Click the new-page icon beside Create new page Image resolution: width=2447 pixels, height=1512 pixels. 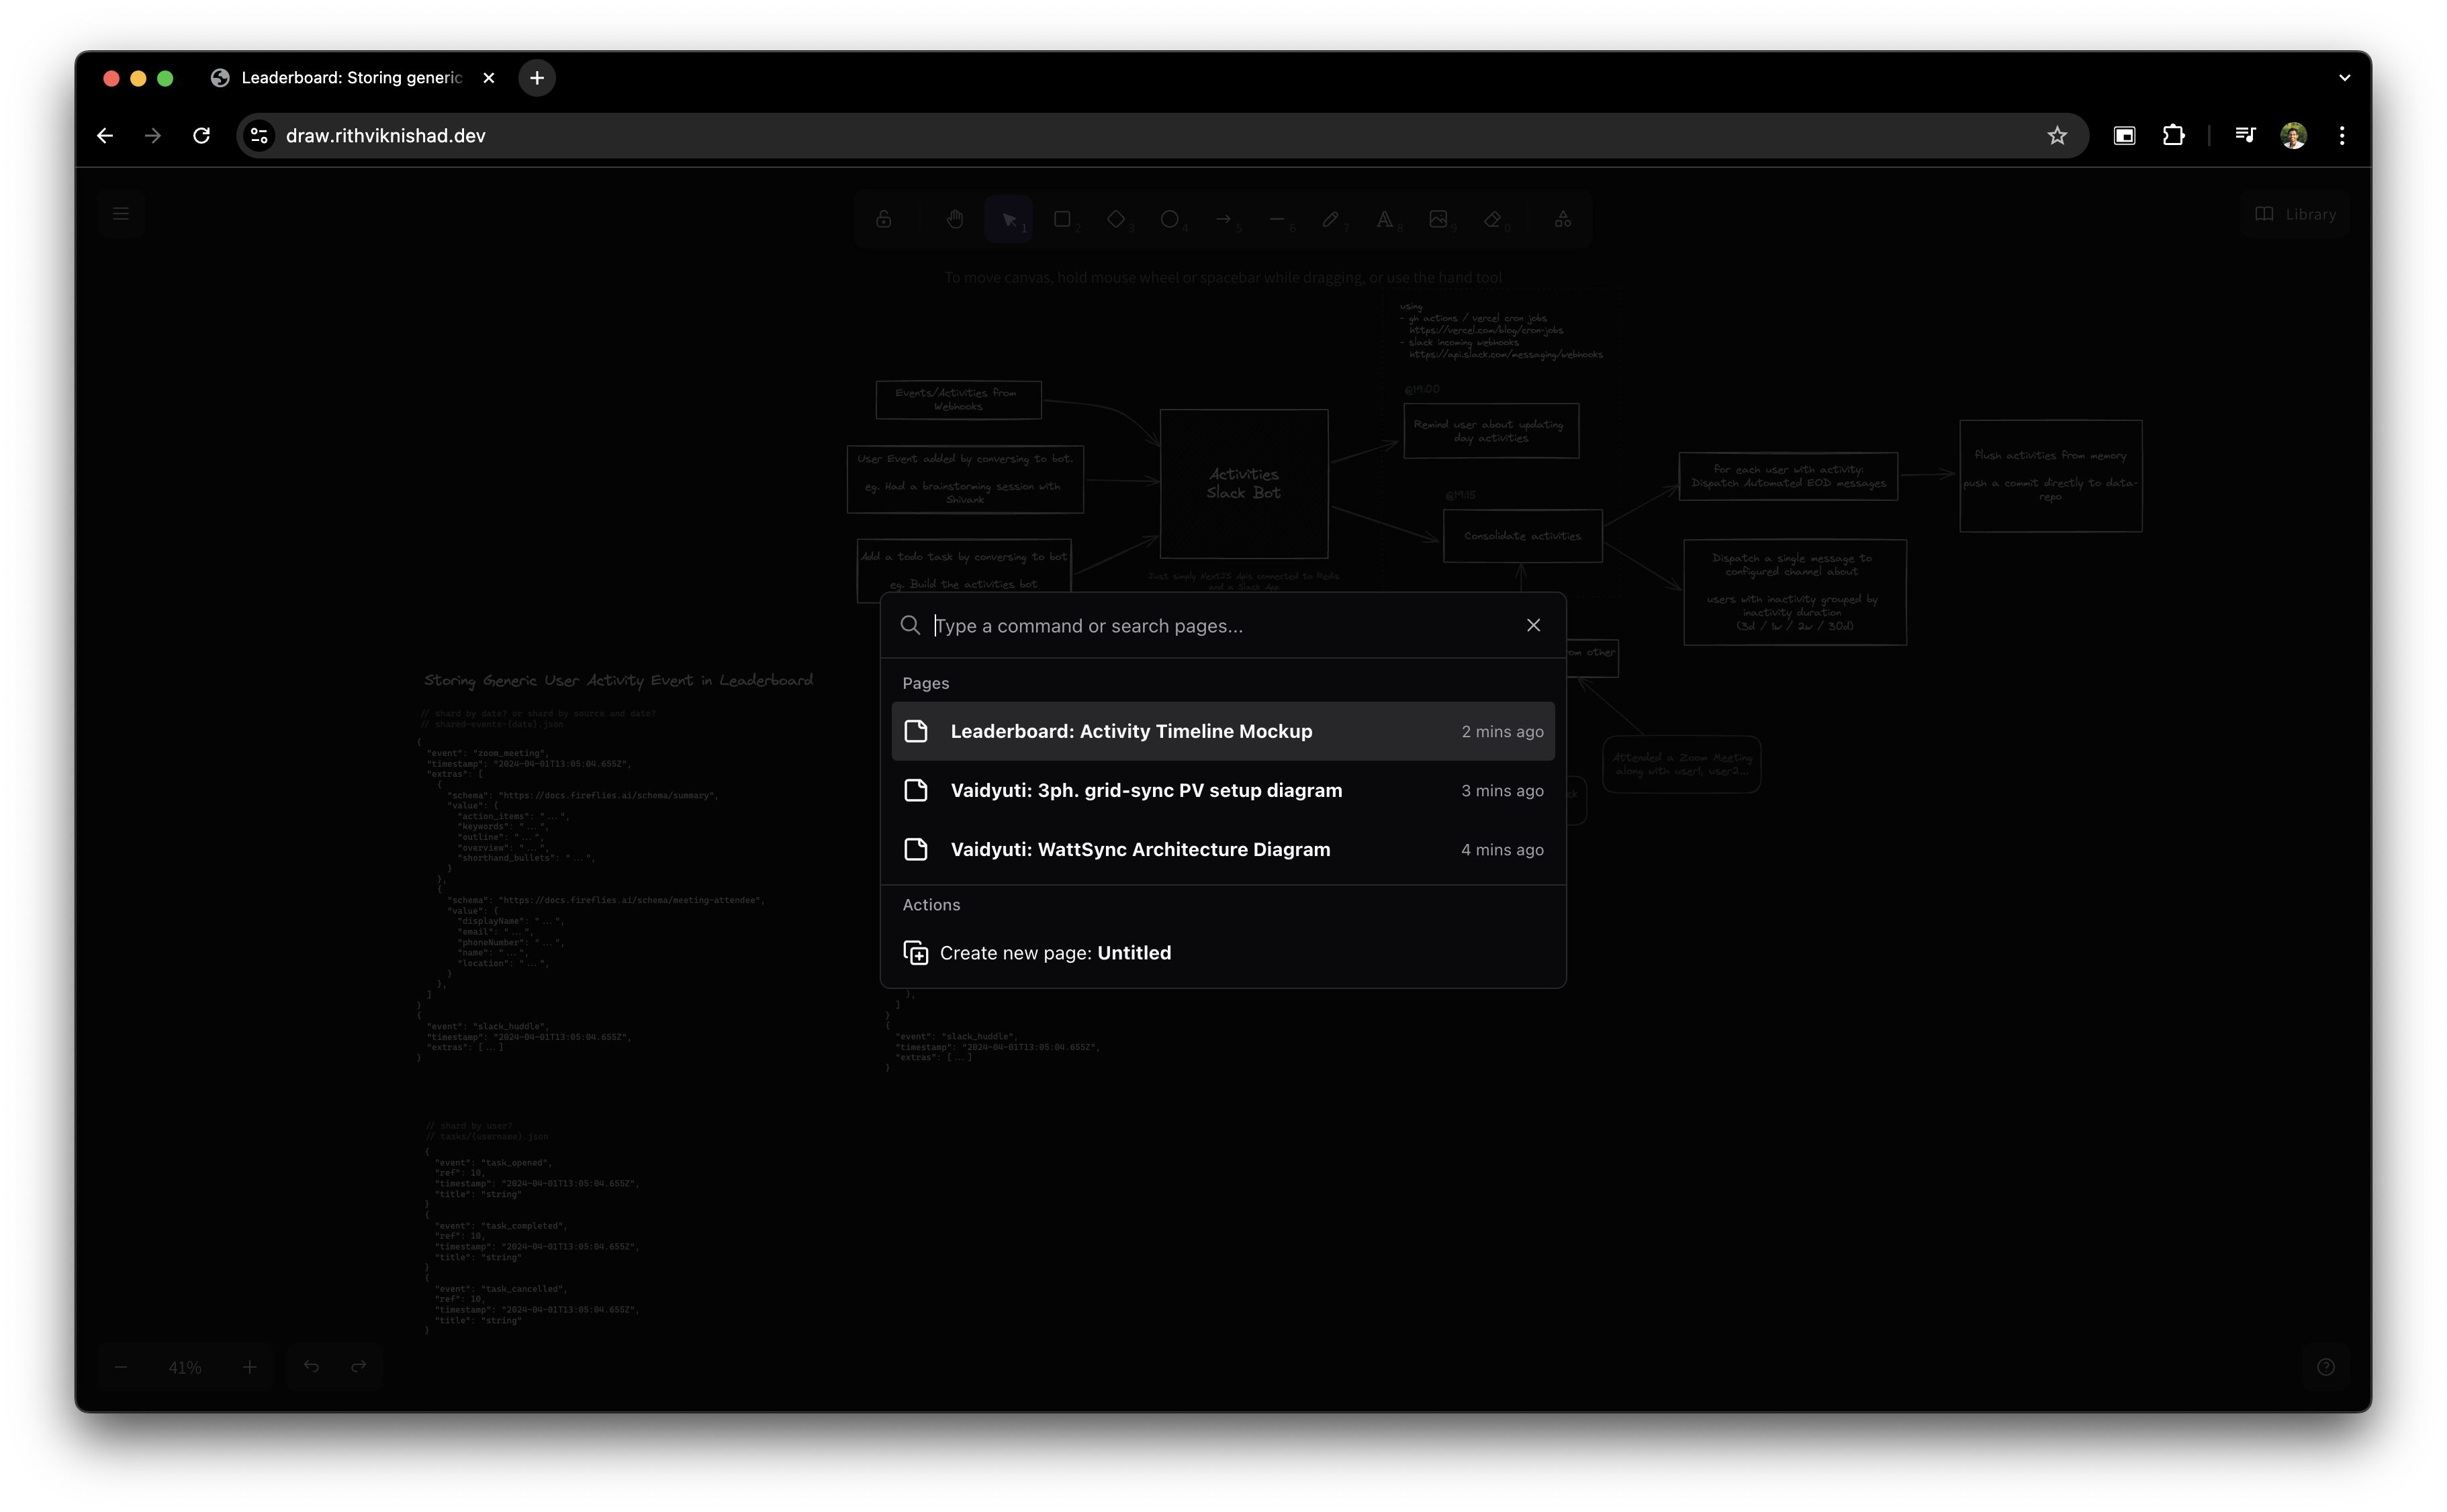[x=915, y=953]
